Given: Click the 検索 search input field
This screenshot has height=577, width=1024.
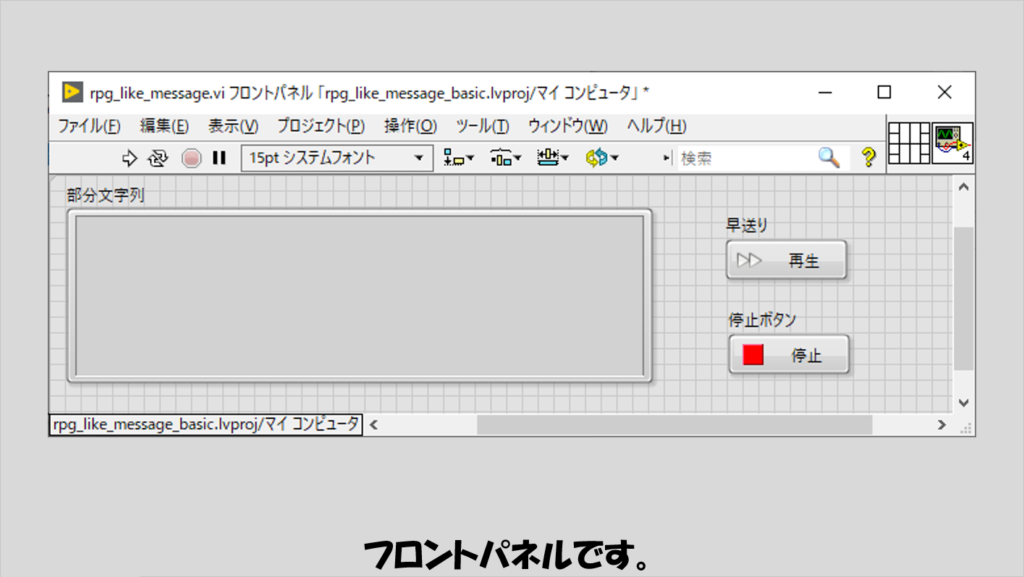Looking at the screenshot, I should [x=745, y=158].
